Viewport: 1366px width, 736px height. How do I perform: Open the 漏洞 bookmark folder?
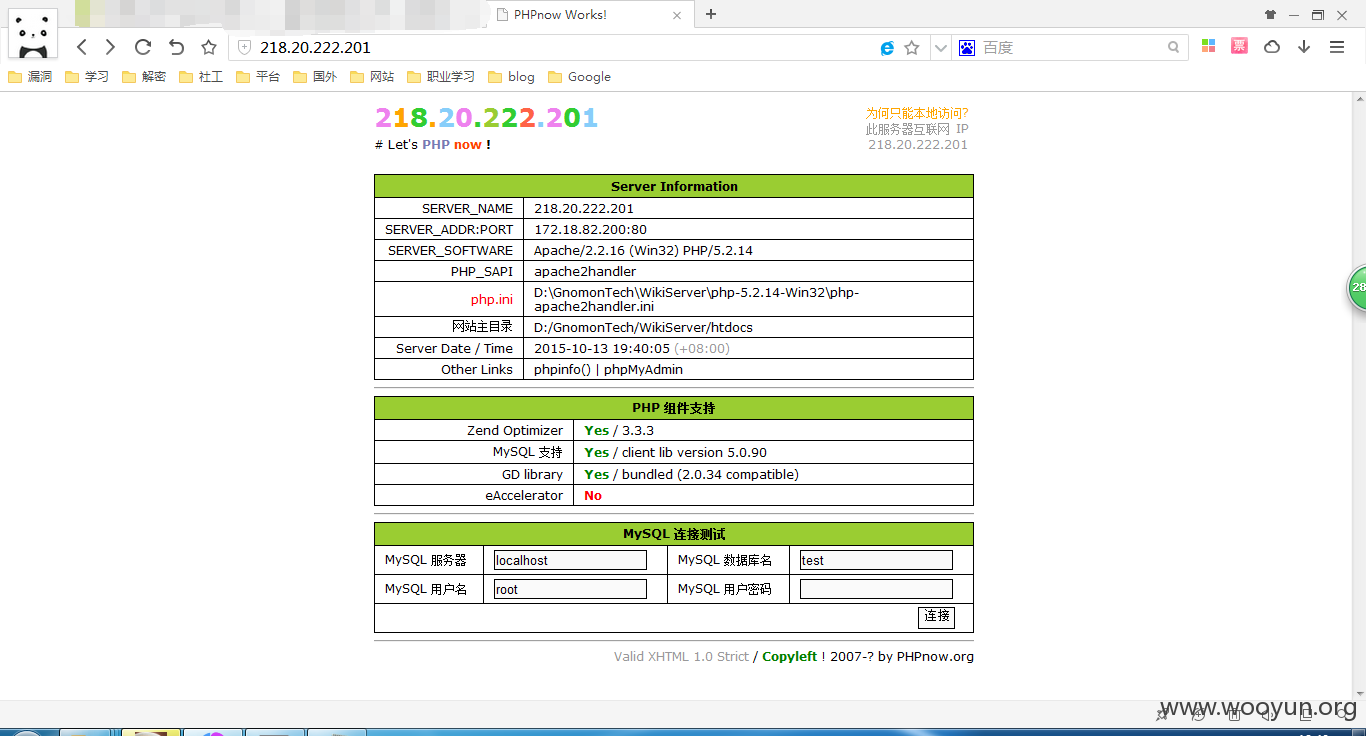pos(30,76)
